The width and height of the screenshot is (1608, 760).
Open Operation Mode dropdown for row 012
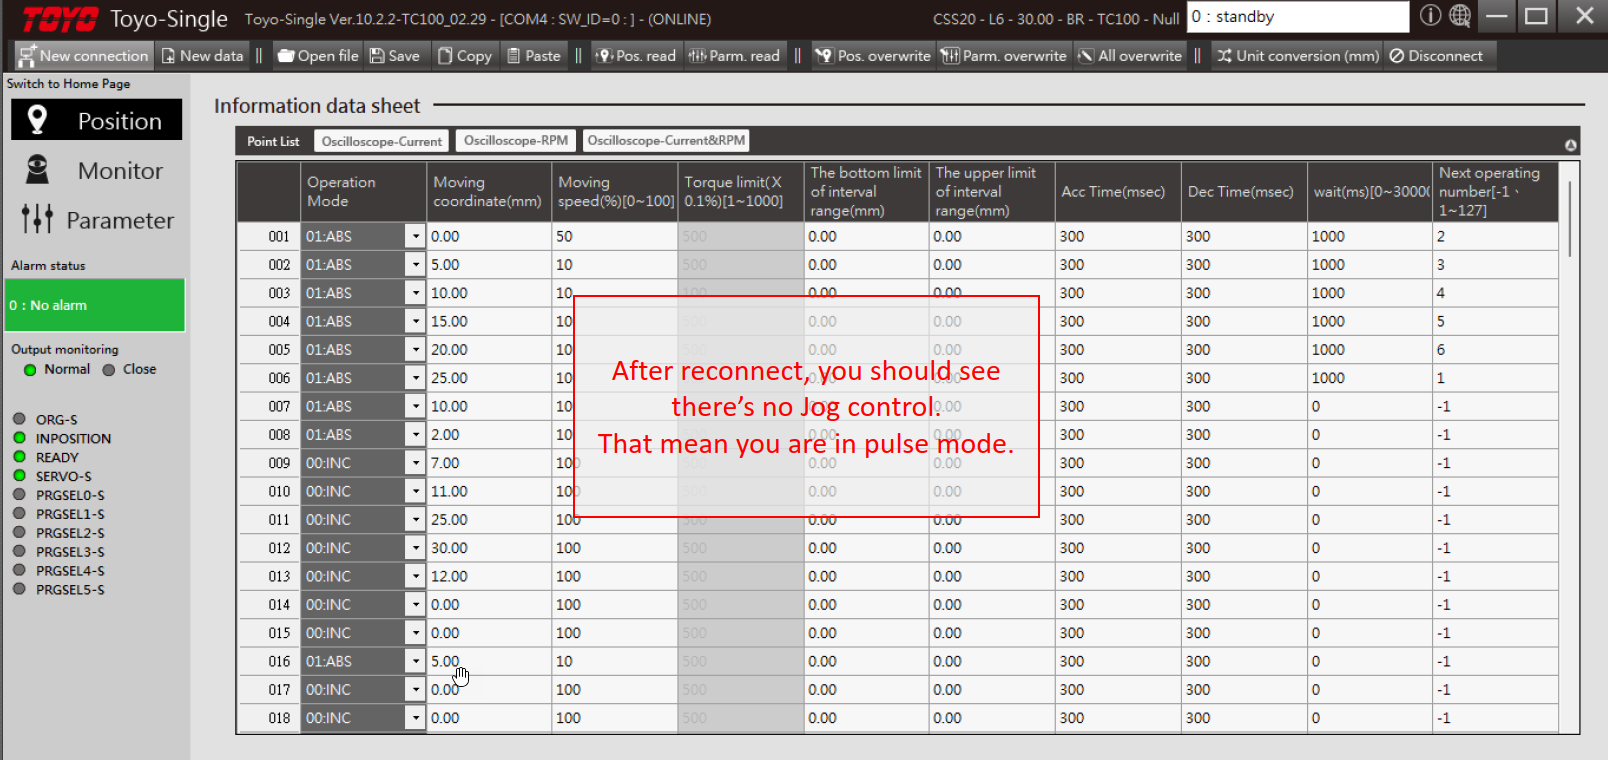pyautogui.click(x=416, y=548)
